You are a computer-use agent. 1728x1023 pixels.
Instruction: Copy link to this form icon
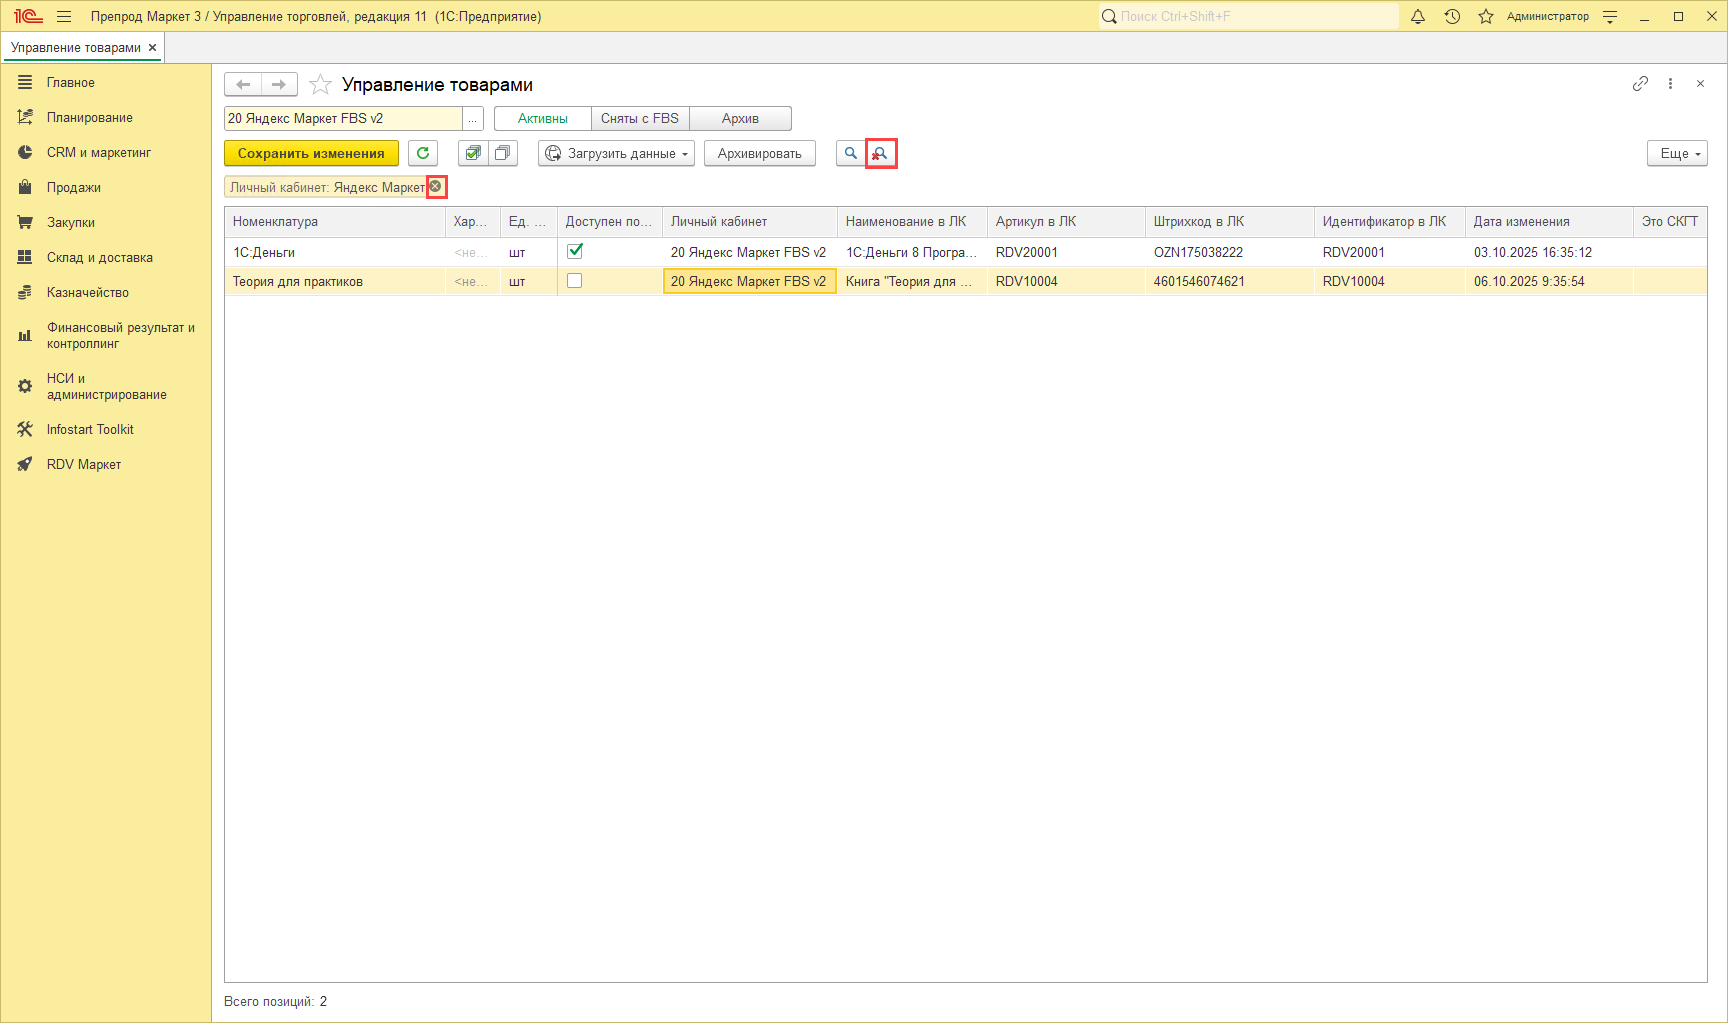point(1640,84)
